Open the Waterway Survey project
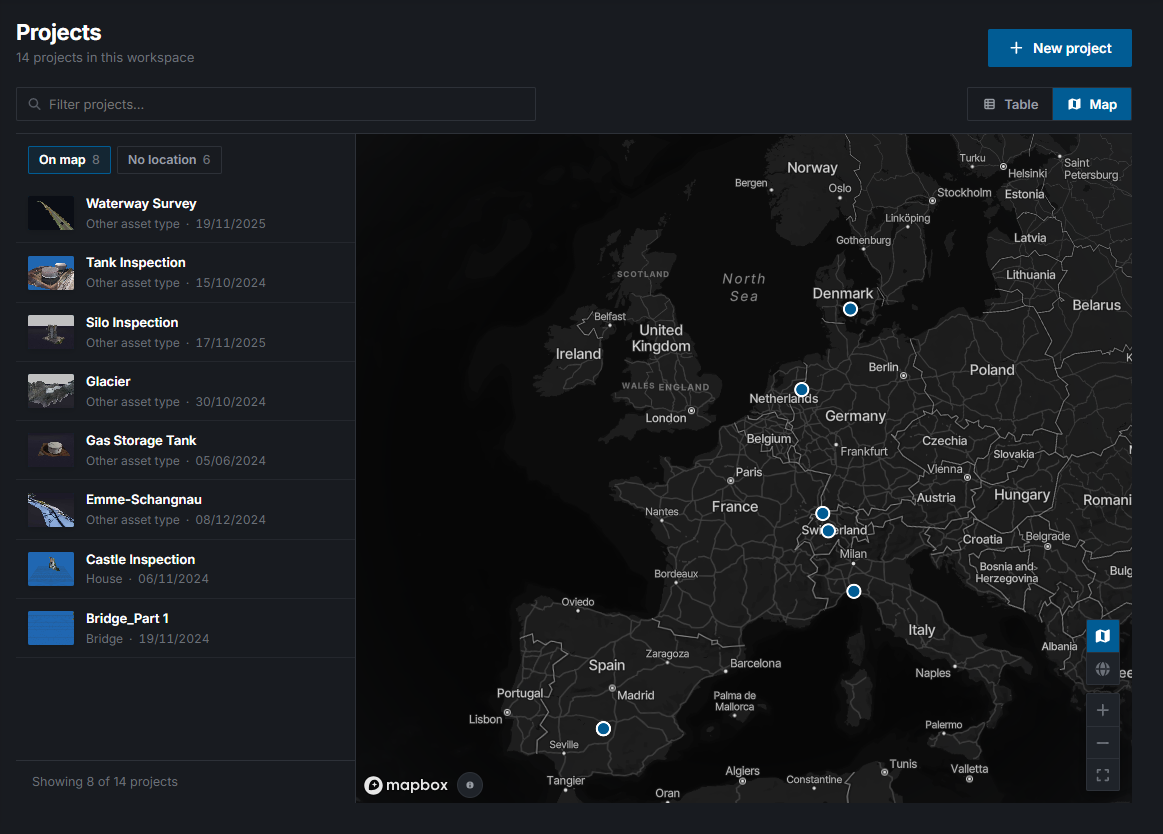The height and width of the screenshot is (834, 1163). tap(185, 213)
